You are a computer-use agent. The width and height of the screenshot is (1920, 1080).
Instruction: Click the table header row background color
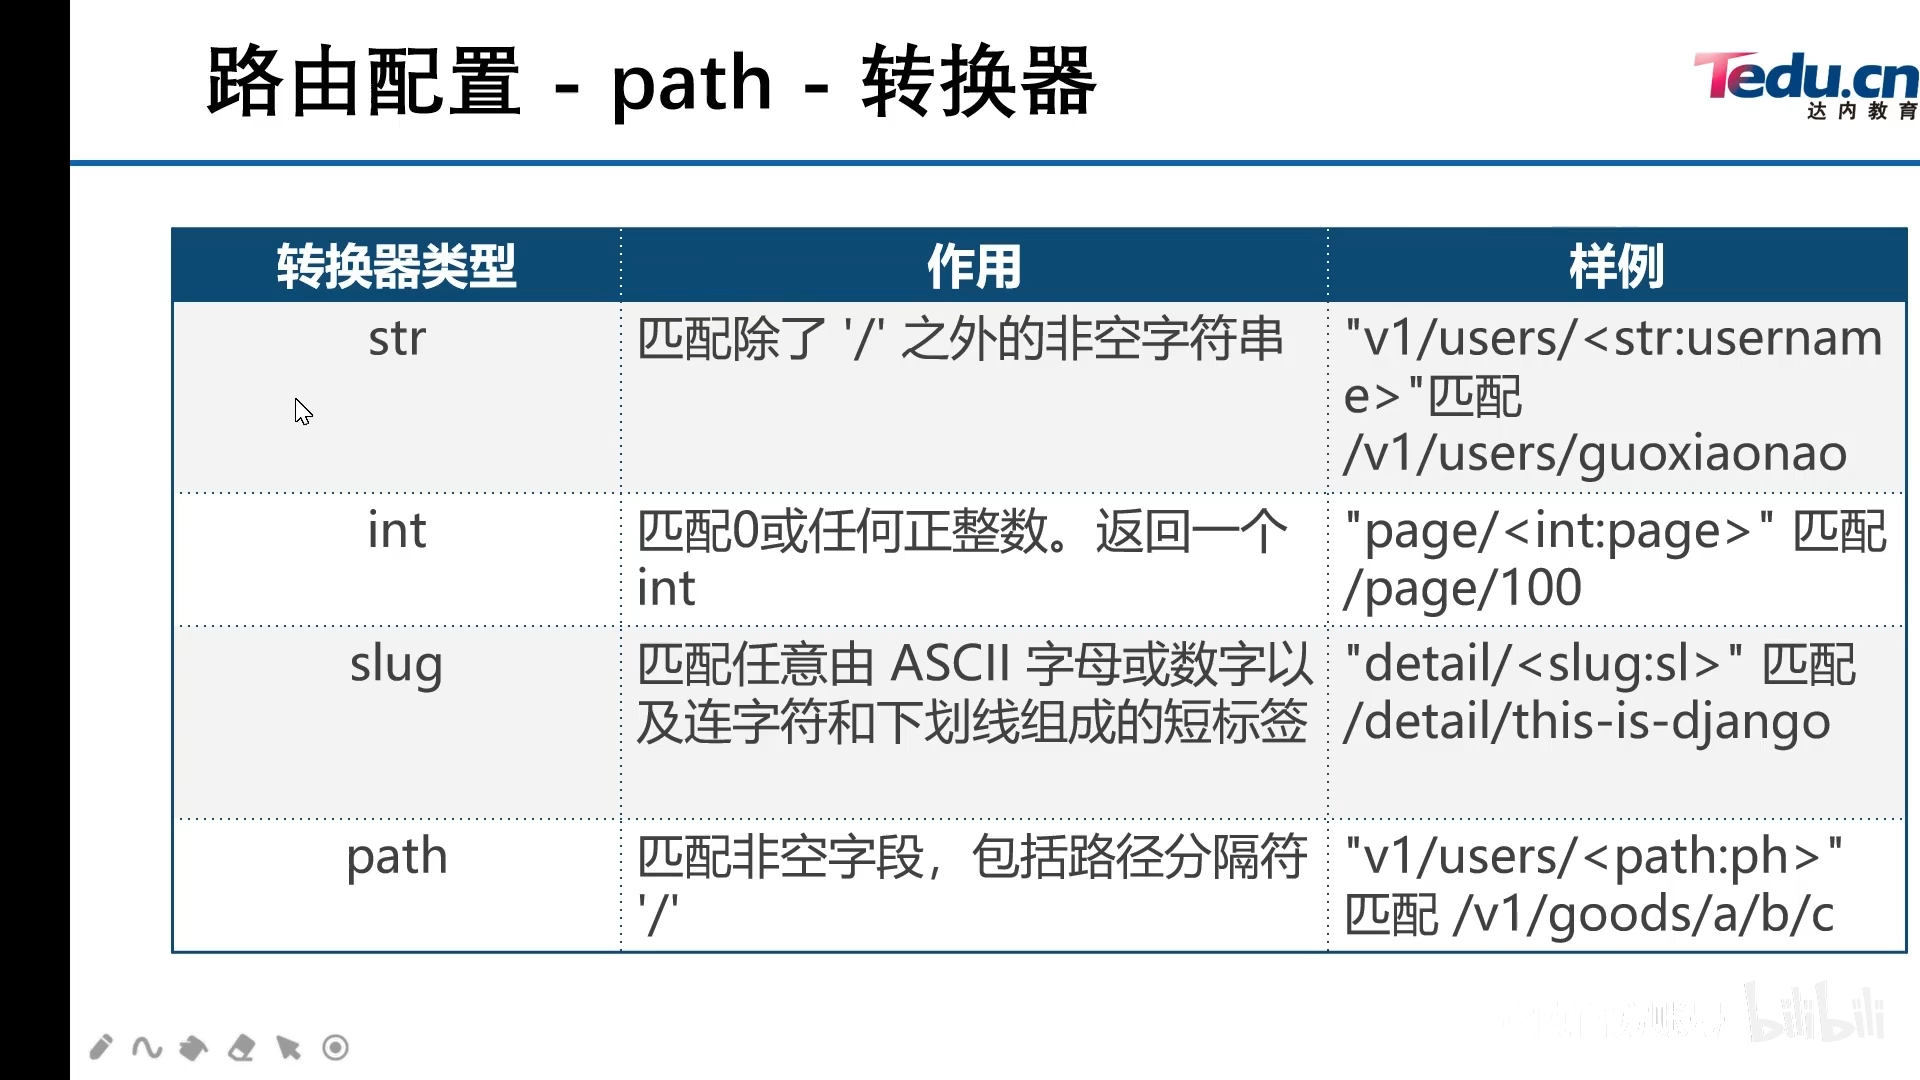point(1042,262)
